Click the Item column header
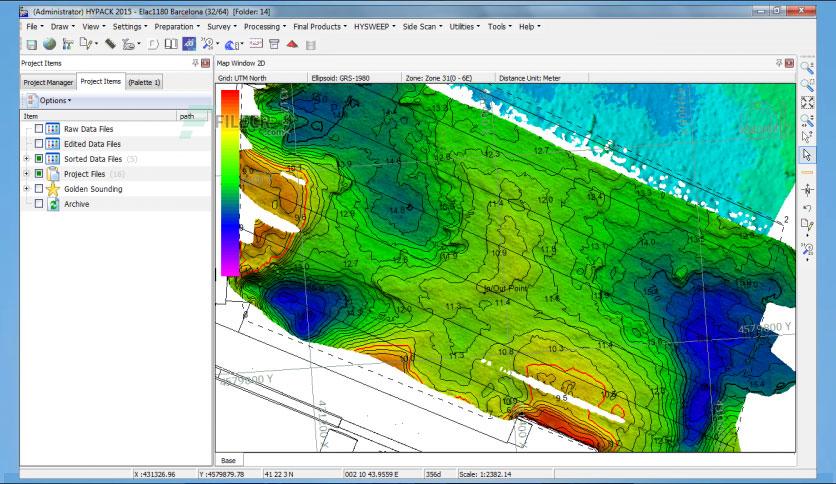Viewport: 836px width, 484px height. tap(98, 116)
